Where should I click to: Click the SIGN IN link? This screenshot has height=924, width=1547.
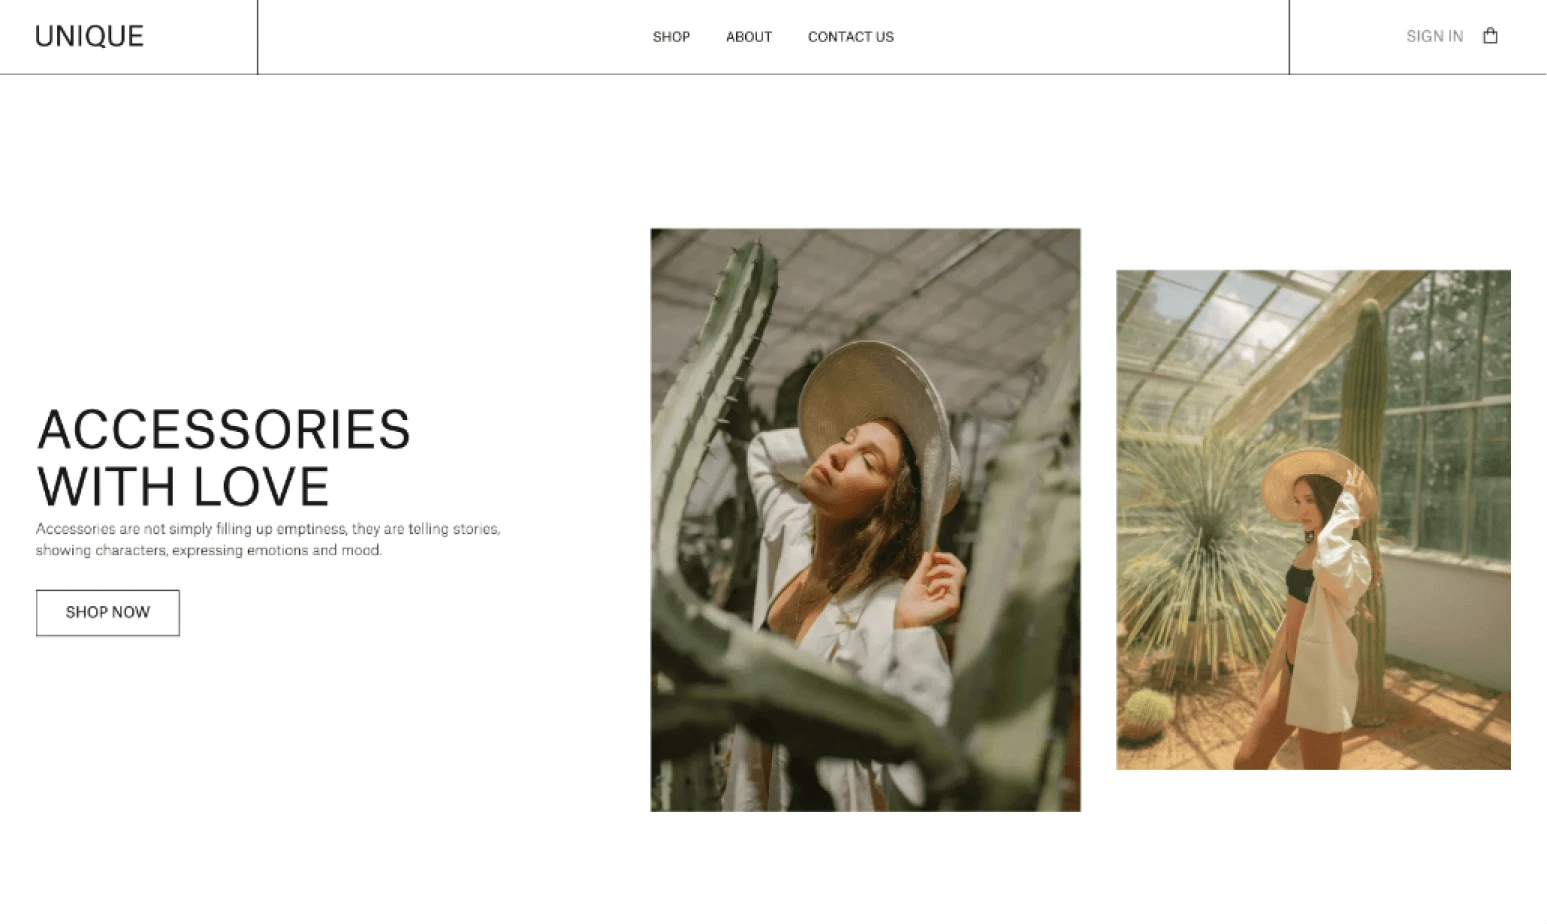pos(1434,36)
